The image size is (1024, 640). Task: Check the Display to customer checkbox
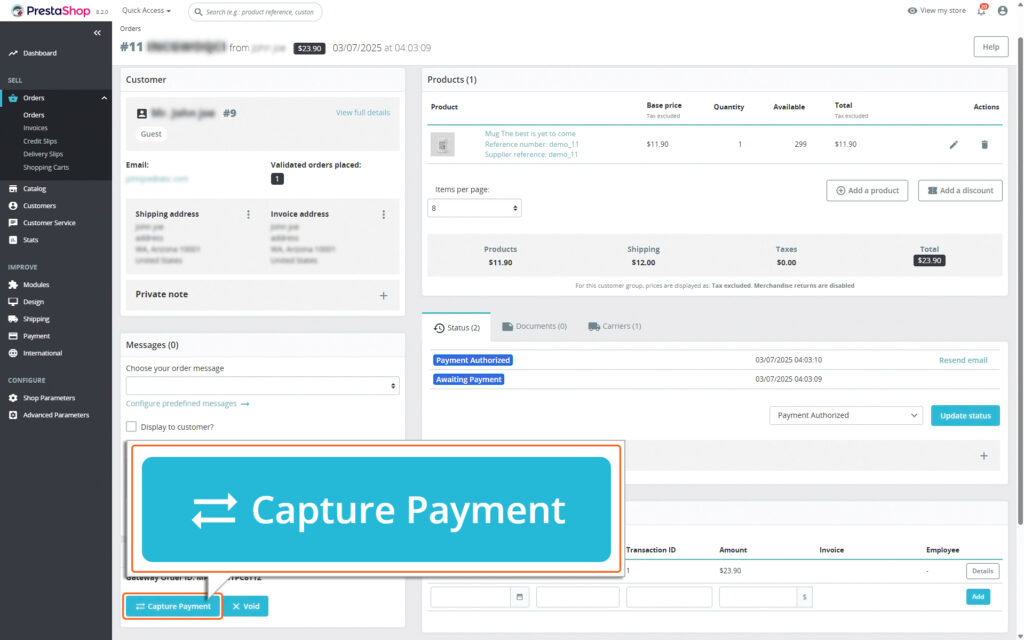click(x=131, y=426)
